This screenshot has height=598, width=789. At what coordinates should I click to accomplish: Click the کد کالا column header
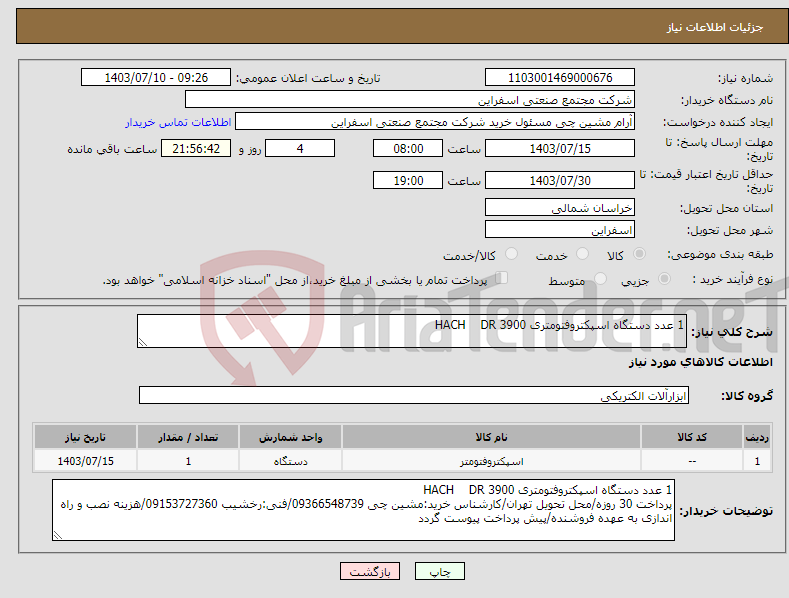click(692, 437)
